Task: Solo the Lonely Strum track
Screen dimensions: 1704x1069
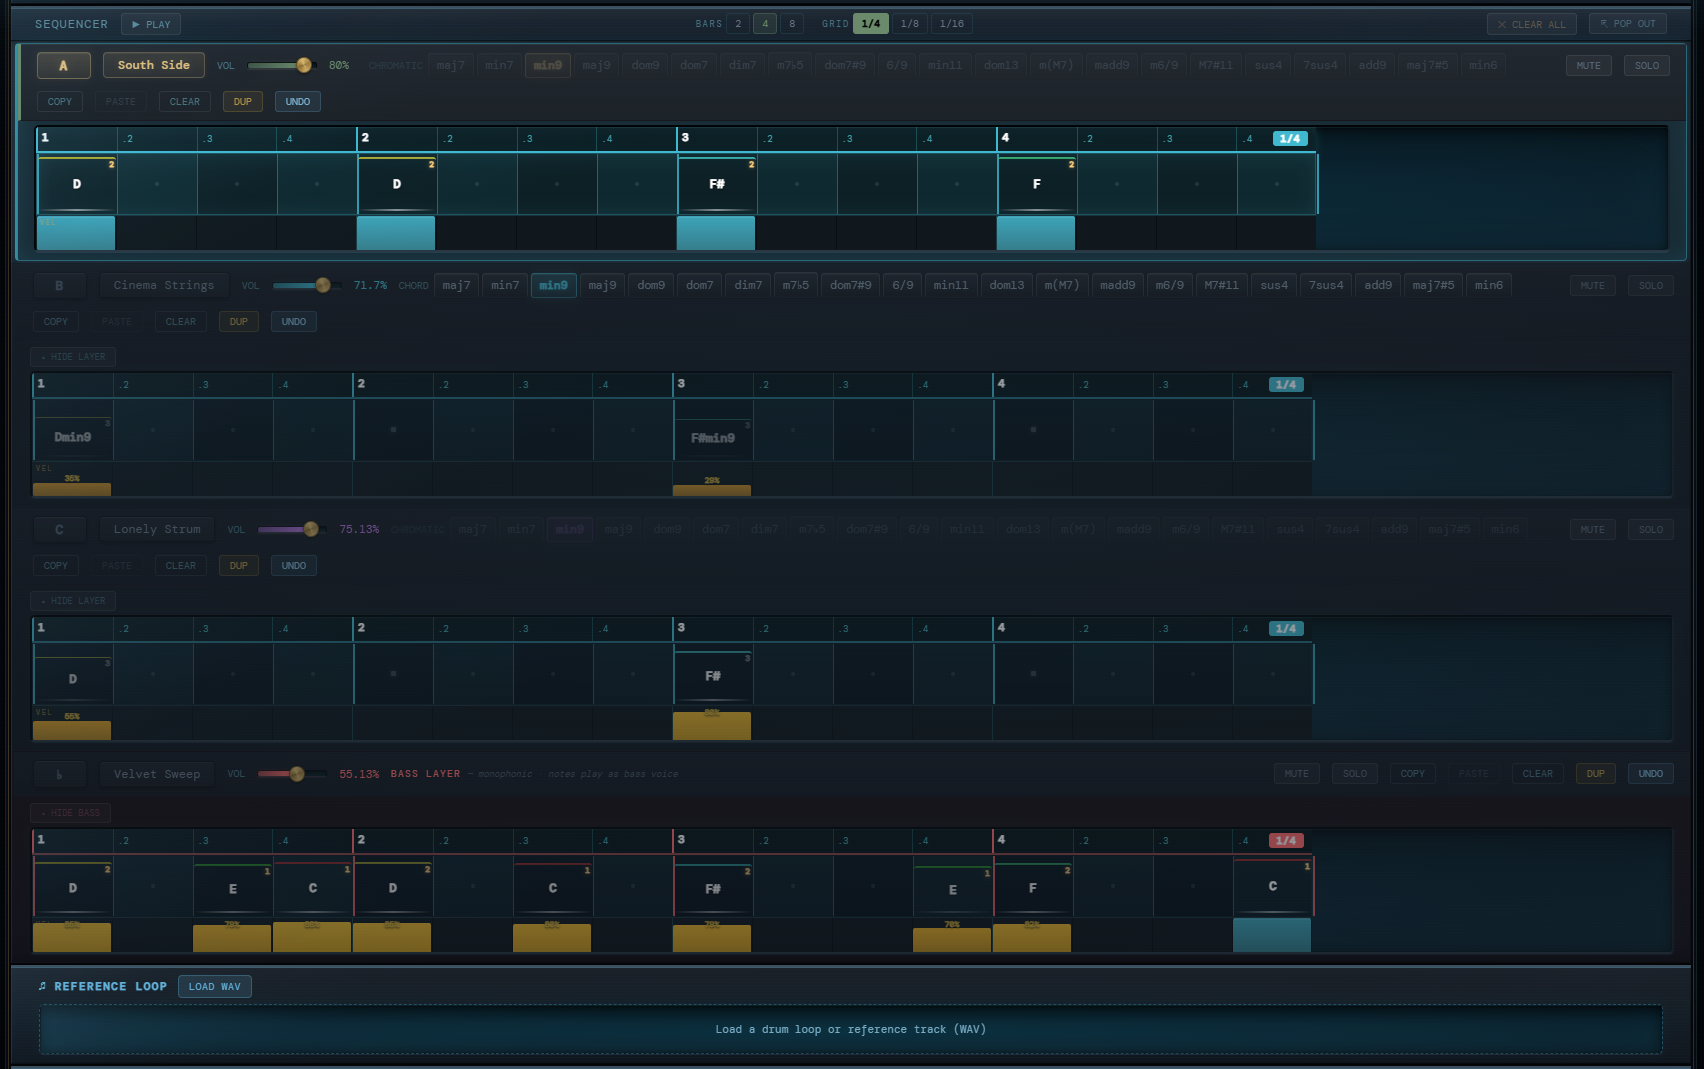Action: 1650,528
